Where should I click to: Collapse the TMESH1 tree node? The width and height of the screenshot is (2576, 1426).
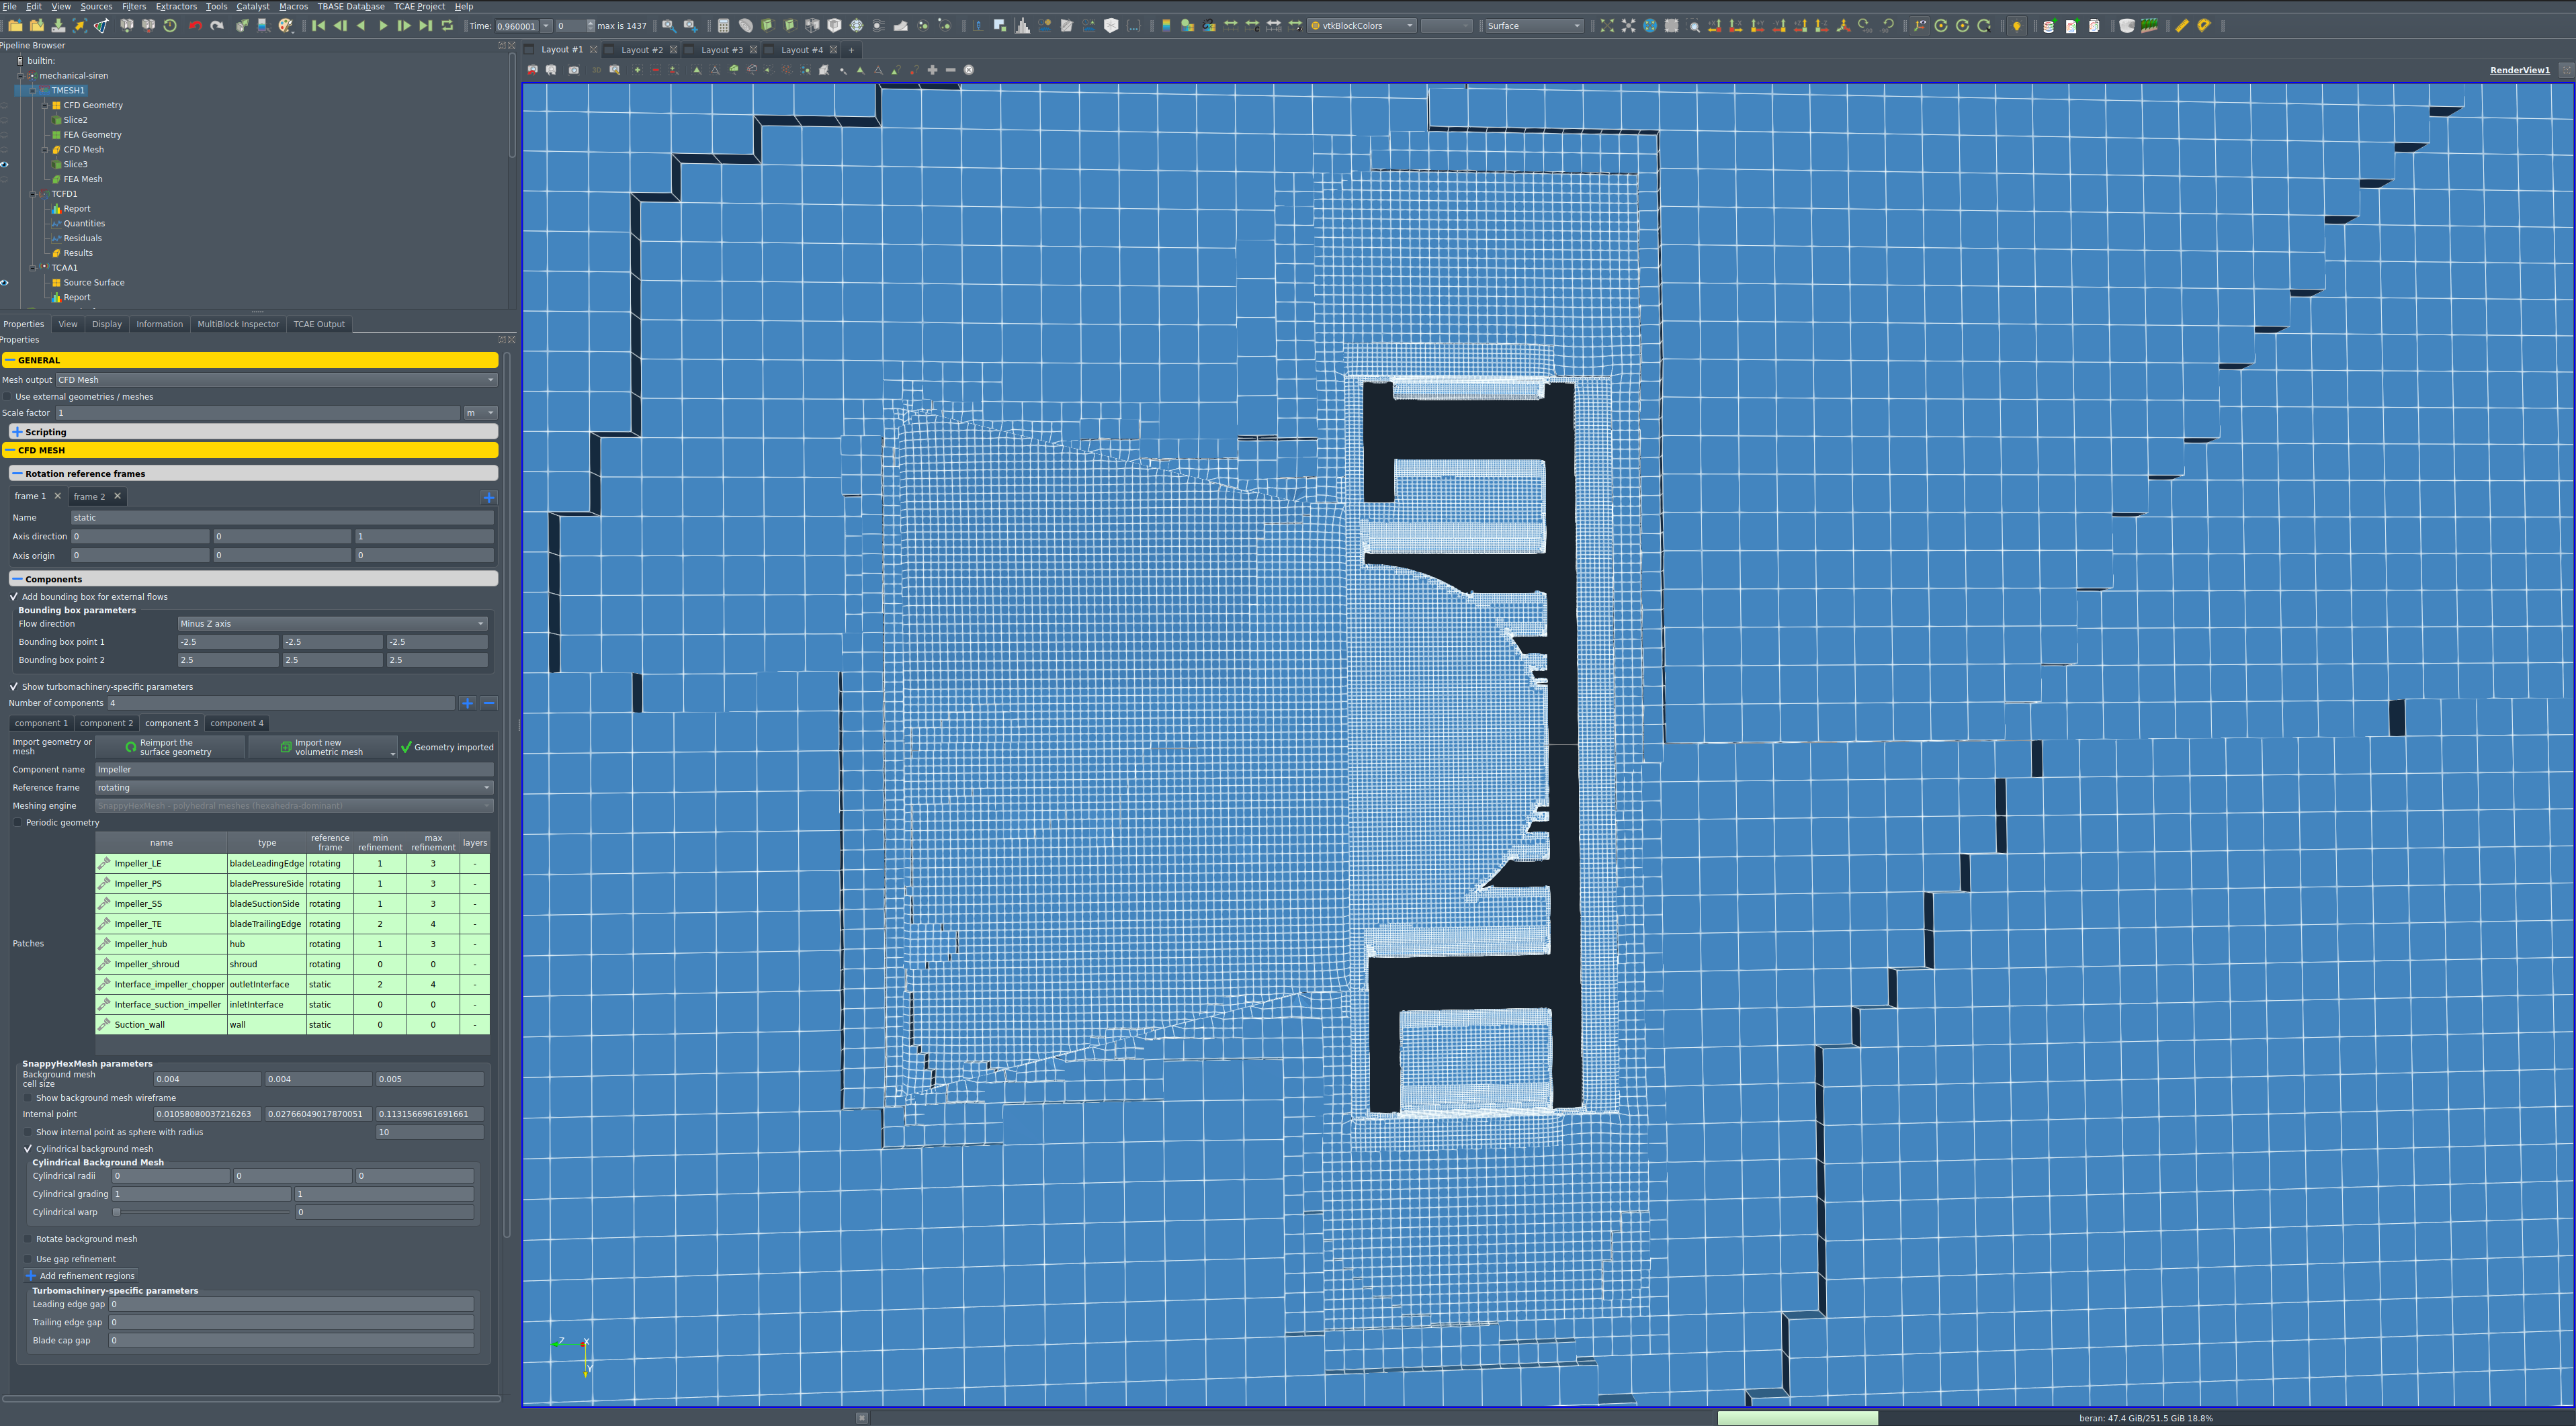pos(32,90)
